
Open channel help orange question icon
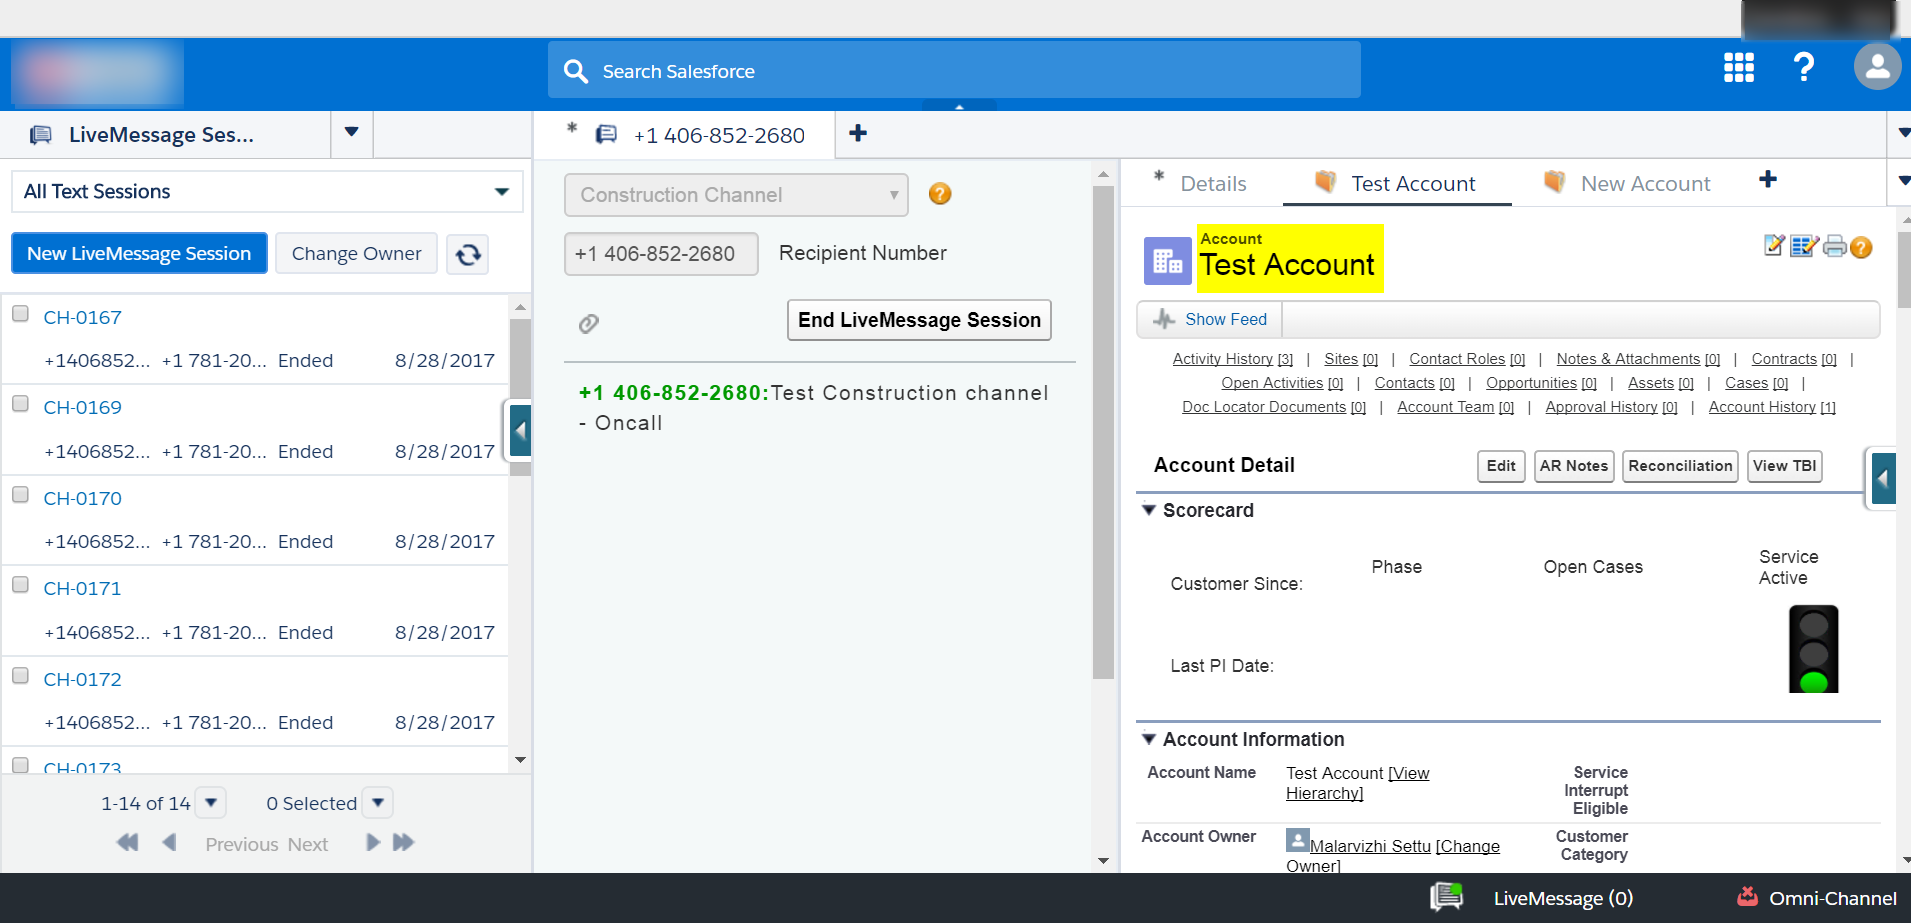click(940, 194)
